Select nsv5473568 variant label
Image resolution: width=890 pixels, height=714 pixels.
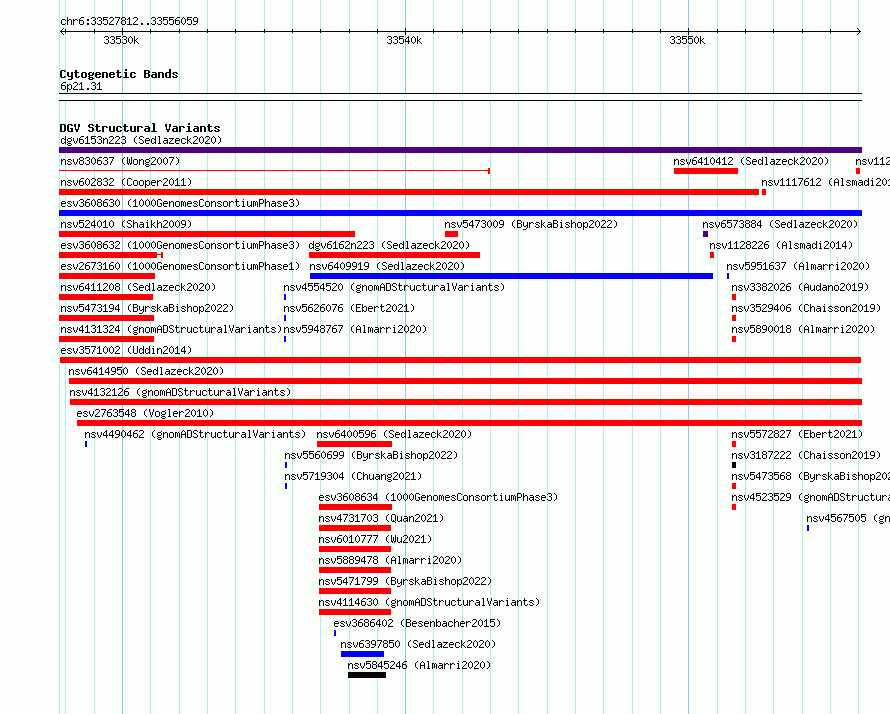tap(811, 476)
